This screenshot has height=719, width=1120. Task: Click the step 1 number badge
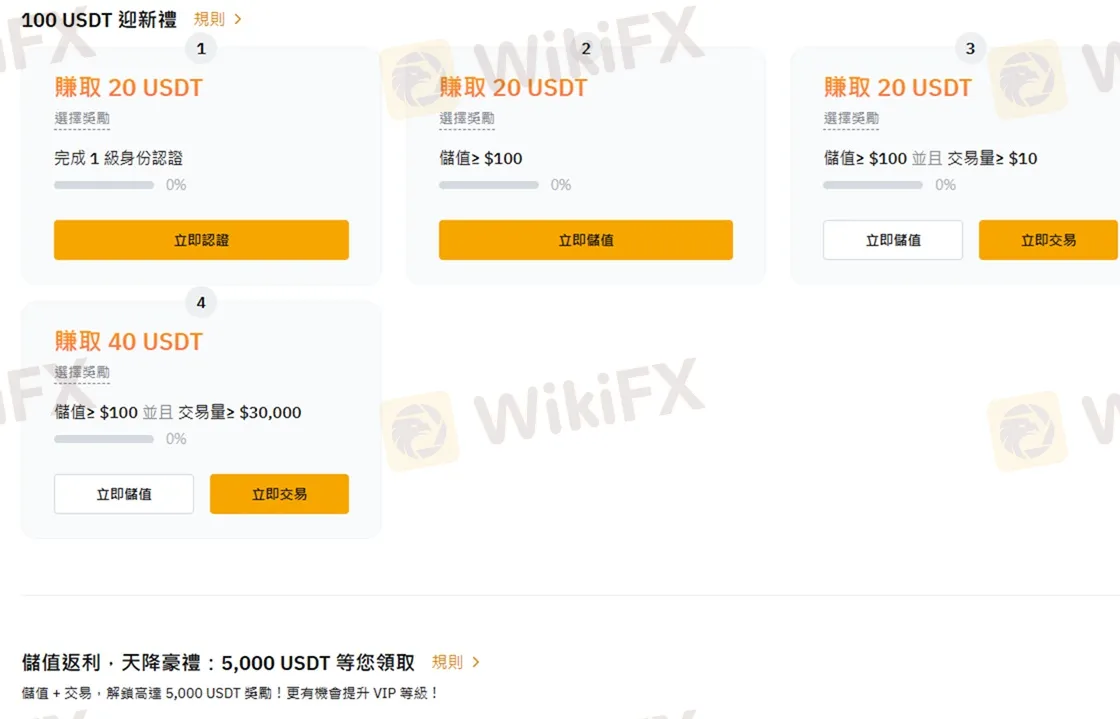point(201,49)
